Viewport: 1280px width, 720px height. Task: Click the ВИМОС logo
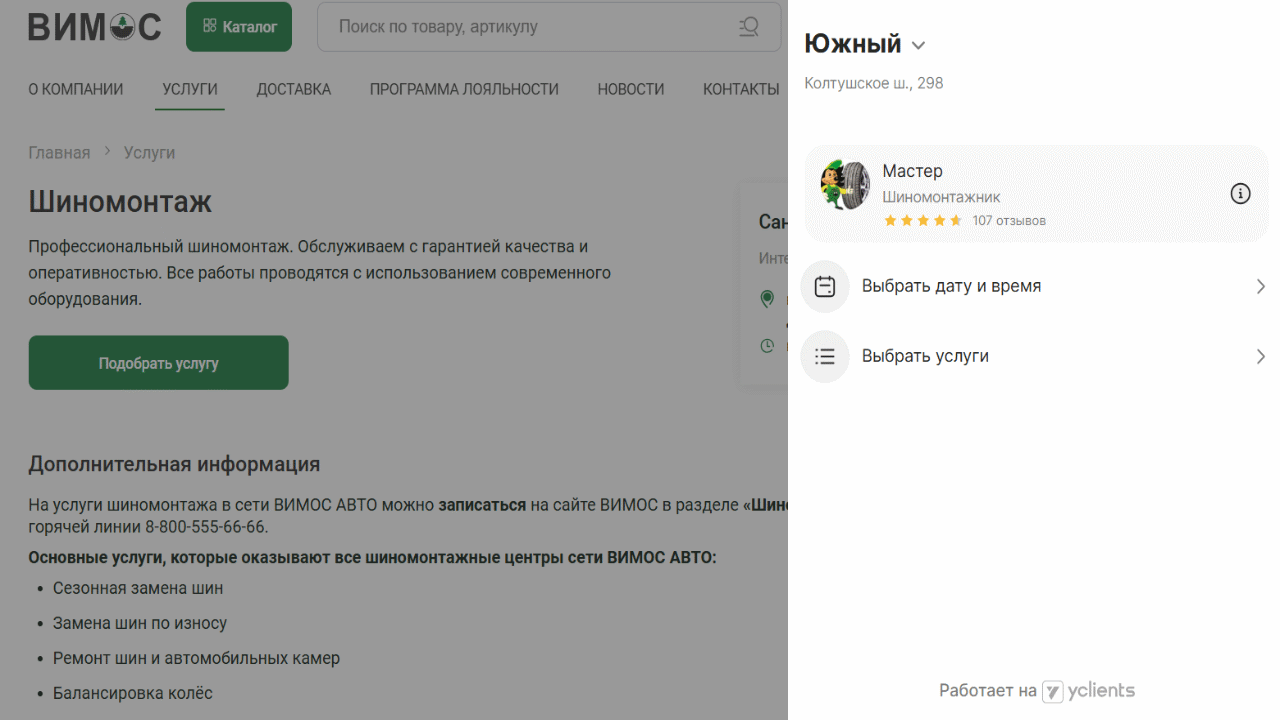[94, 27]
